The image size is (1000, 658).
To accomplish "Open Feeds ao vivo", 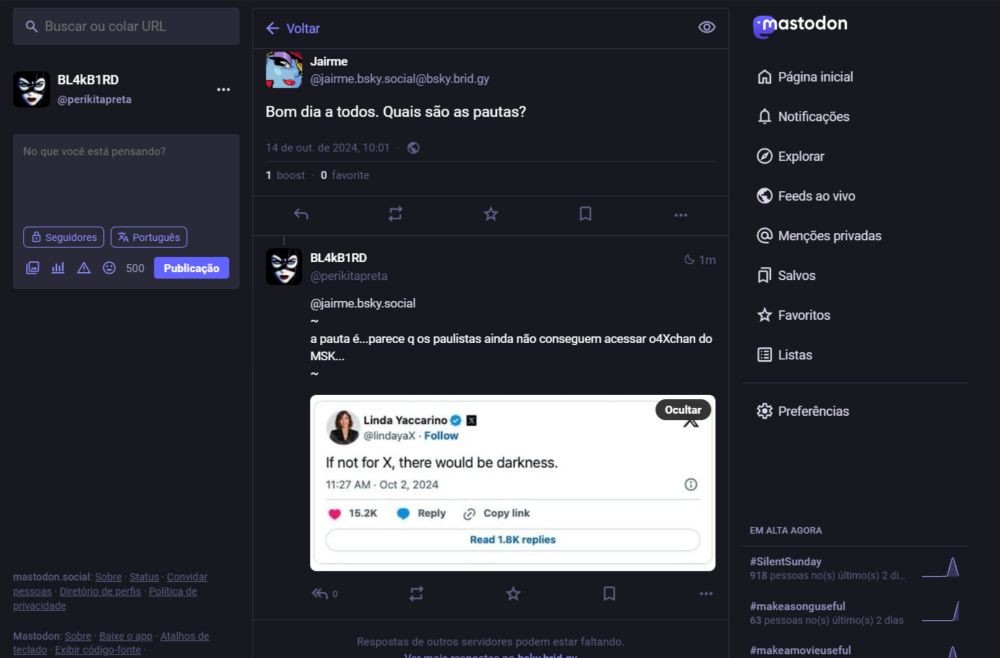I will [805, 196].
